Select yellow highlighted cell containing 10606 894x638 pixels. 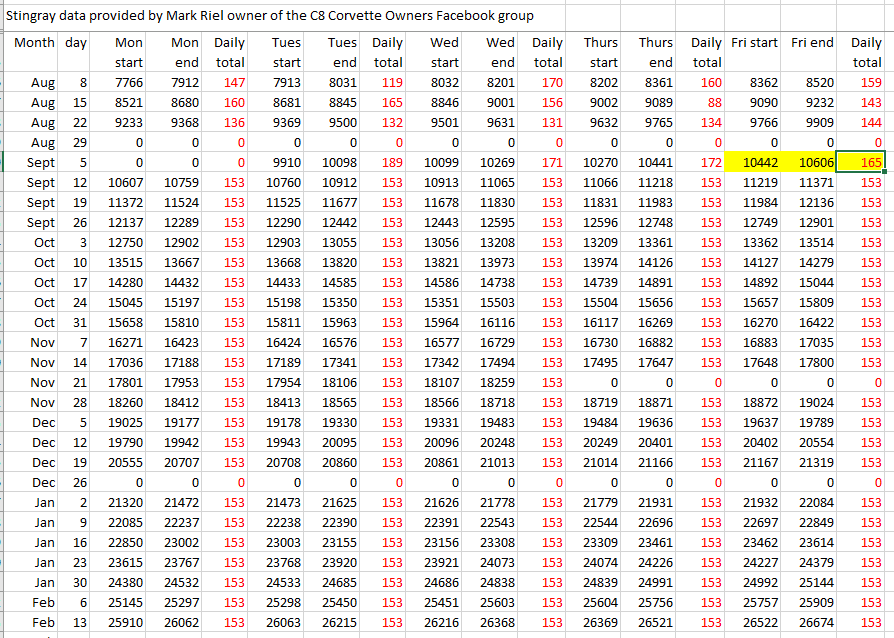point(813,162)
